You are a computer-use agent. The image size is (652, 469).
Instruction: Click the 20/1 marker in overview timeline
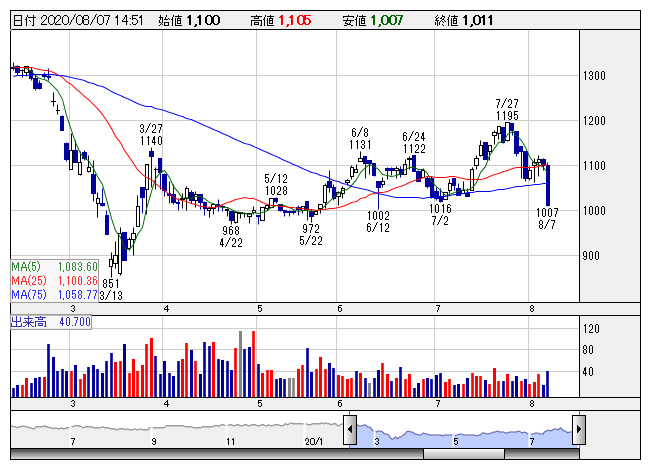tap(314, 442)
